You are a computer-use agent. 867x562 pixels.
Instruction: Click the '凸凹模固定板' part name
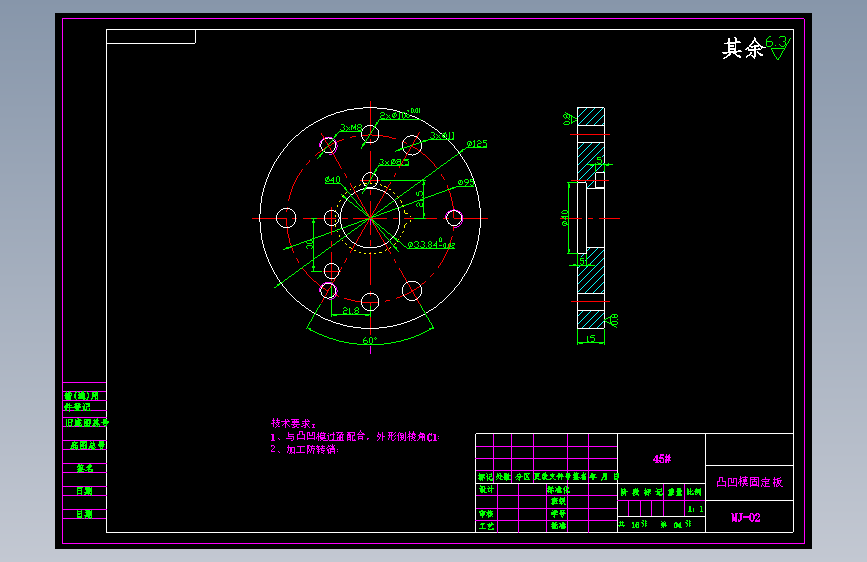(749, 482)
